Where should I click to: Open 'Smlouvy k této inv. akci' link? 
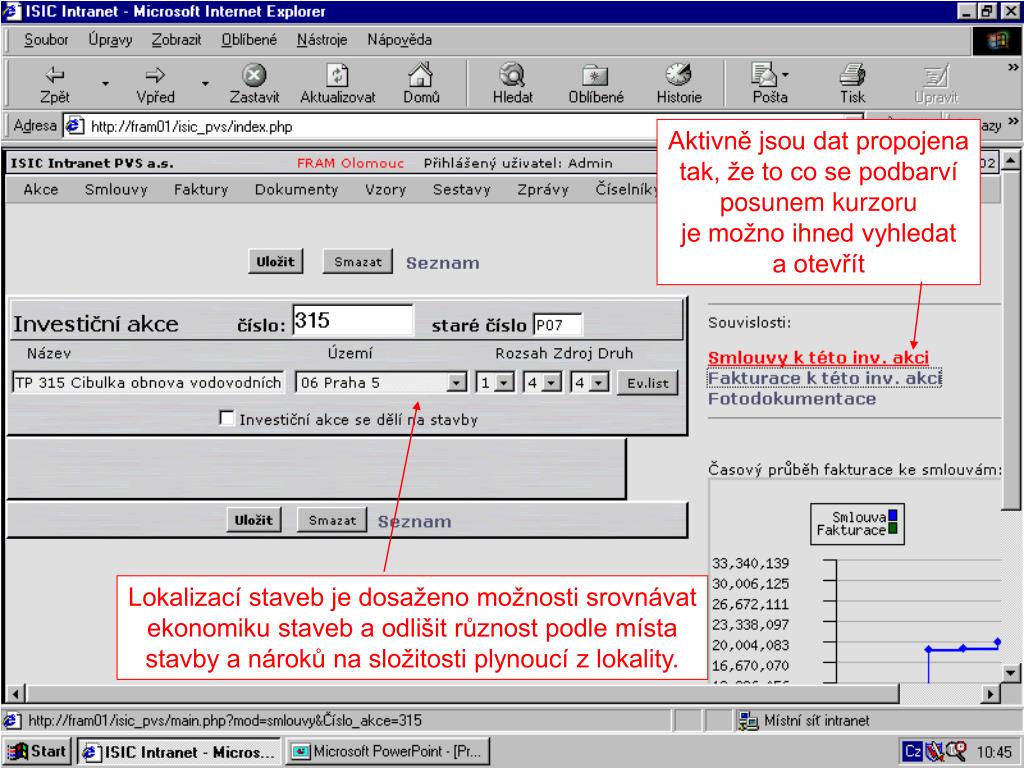(x=818, y=357)
